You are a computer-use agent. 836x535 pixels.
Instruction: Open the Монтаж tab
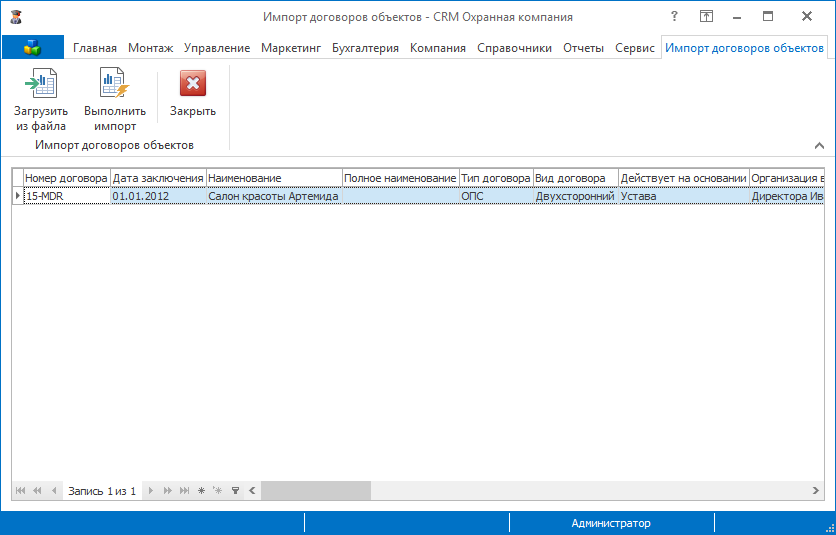(150, 48)
